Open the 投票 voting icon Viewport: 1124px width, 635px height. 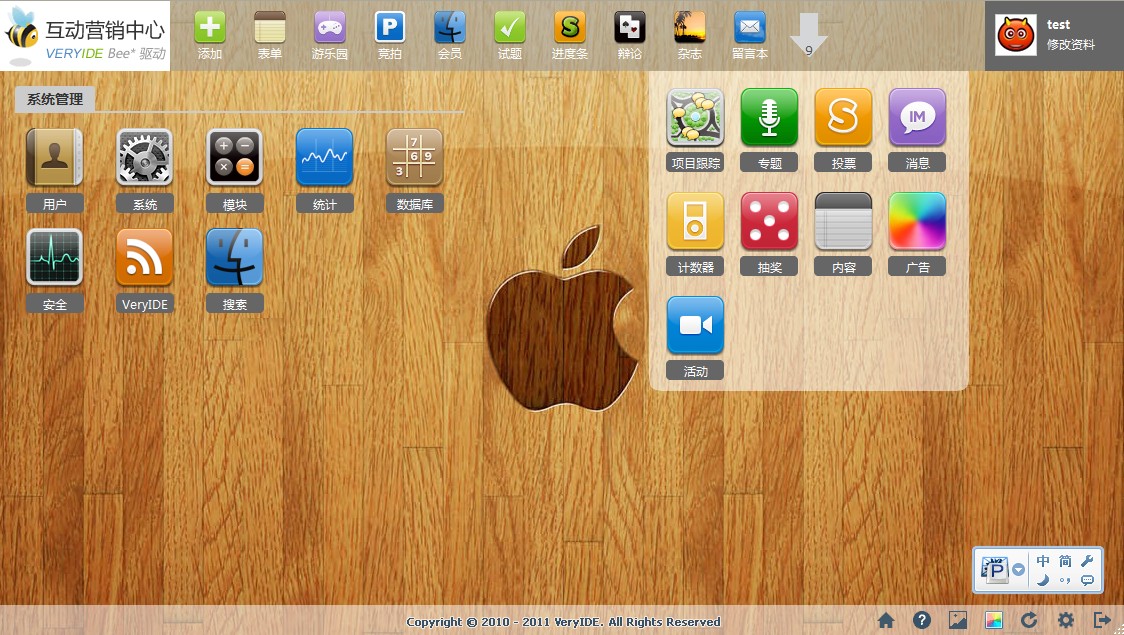click(x=843, y=118)
